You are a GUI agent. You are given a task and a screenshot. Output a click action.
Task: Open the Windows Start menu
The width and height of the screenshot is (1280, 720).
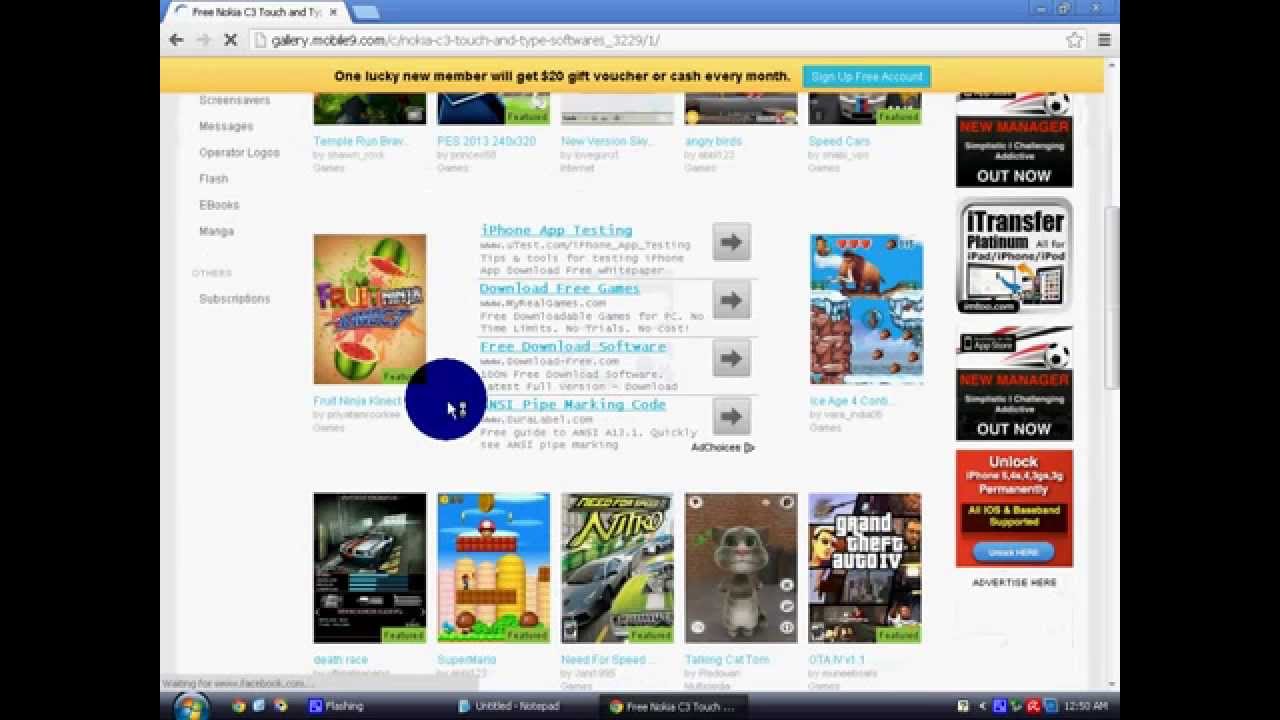tap(190, 706)
